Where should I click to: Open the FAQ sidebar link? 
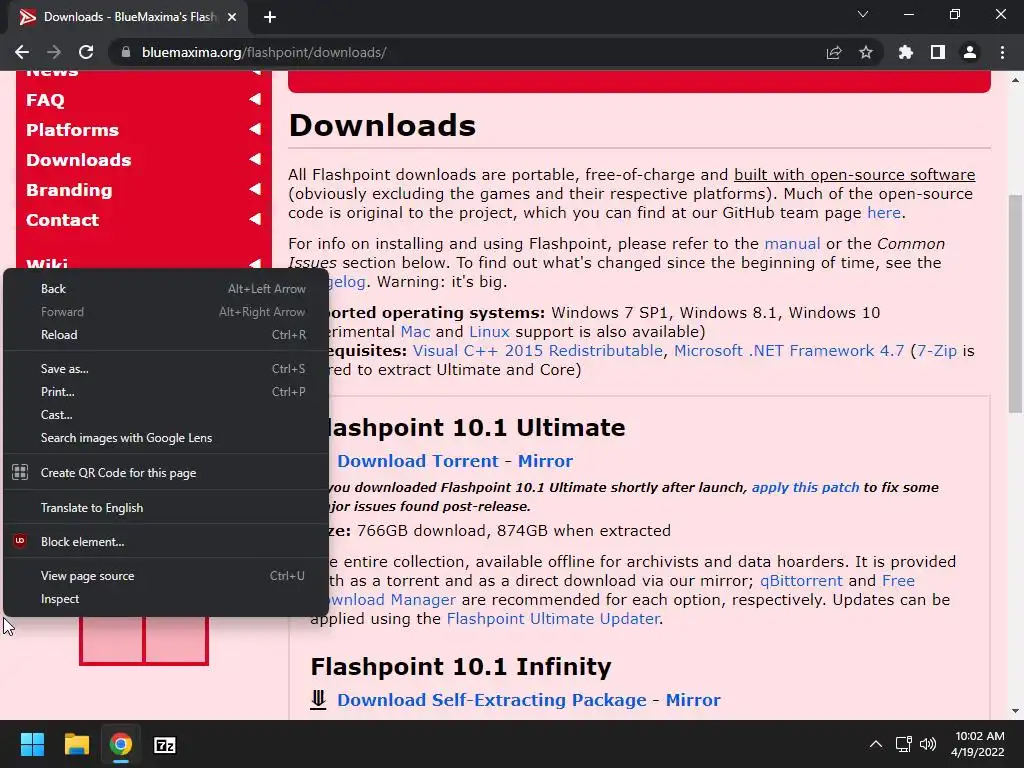click(45, 100)
